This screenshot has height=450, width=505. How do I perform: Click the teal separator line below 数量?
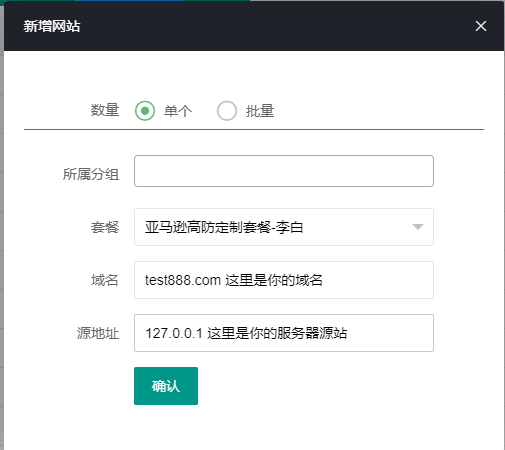pyautogui.click(x=254, y=129)
